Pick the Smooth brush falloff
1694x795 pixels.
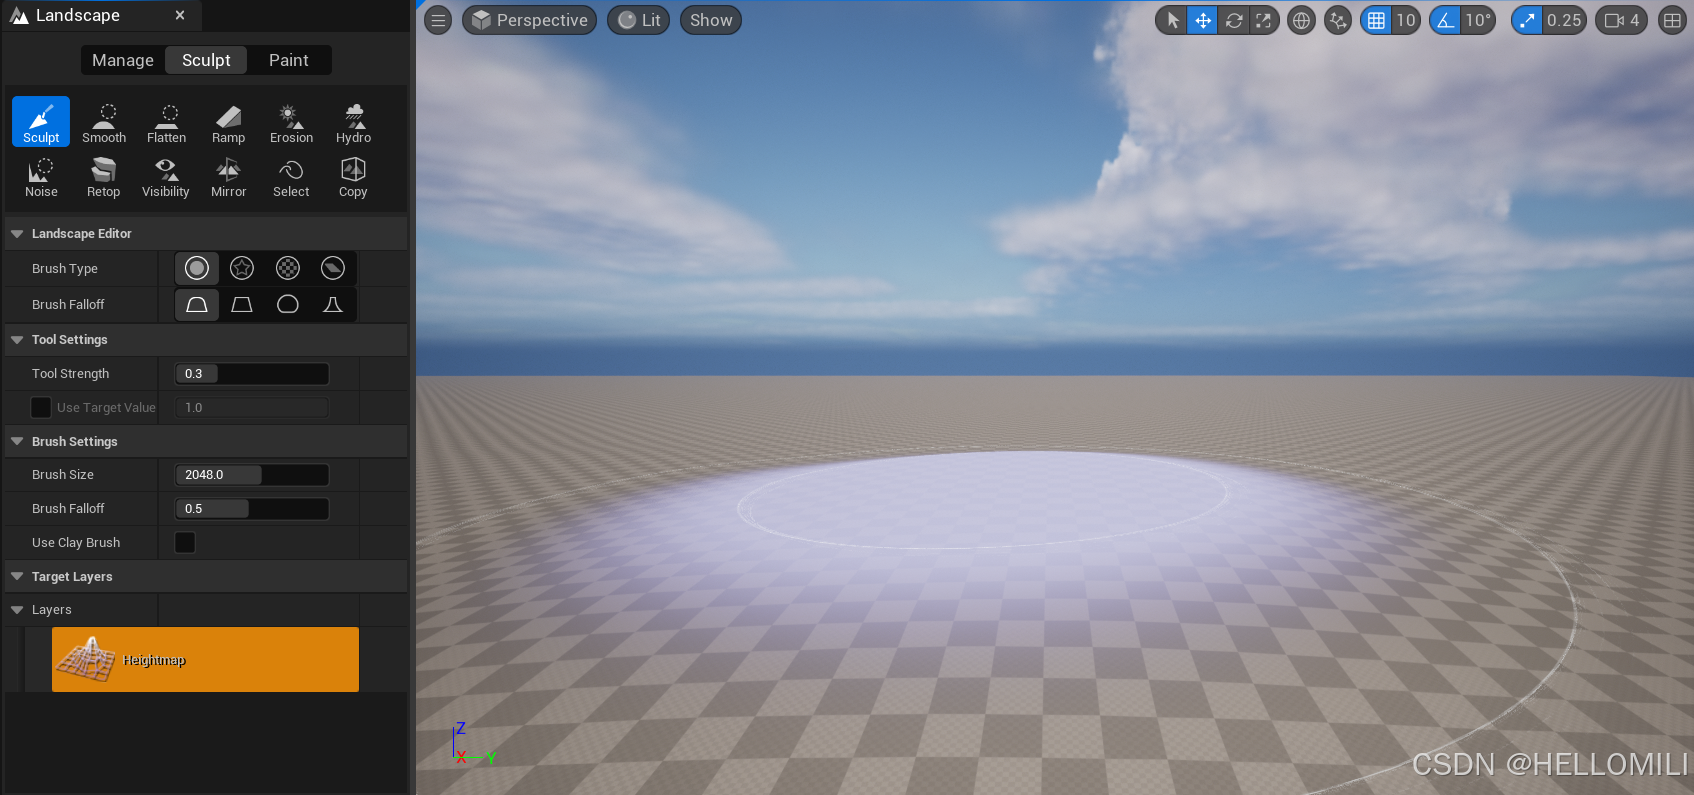[x=197, y=304]
